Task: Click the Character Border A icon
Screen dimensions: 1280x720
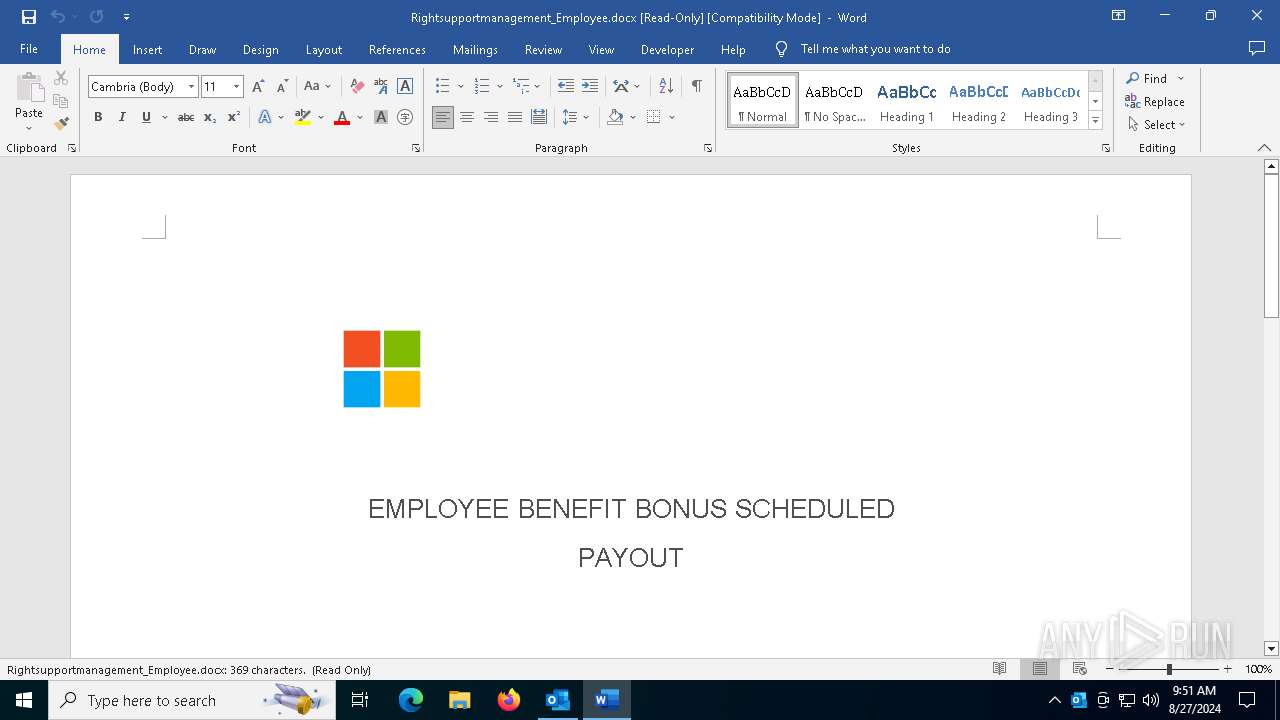Action: click(405, 87)
